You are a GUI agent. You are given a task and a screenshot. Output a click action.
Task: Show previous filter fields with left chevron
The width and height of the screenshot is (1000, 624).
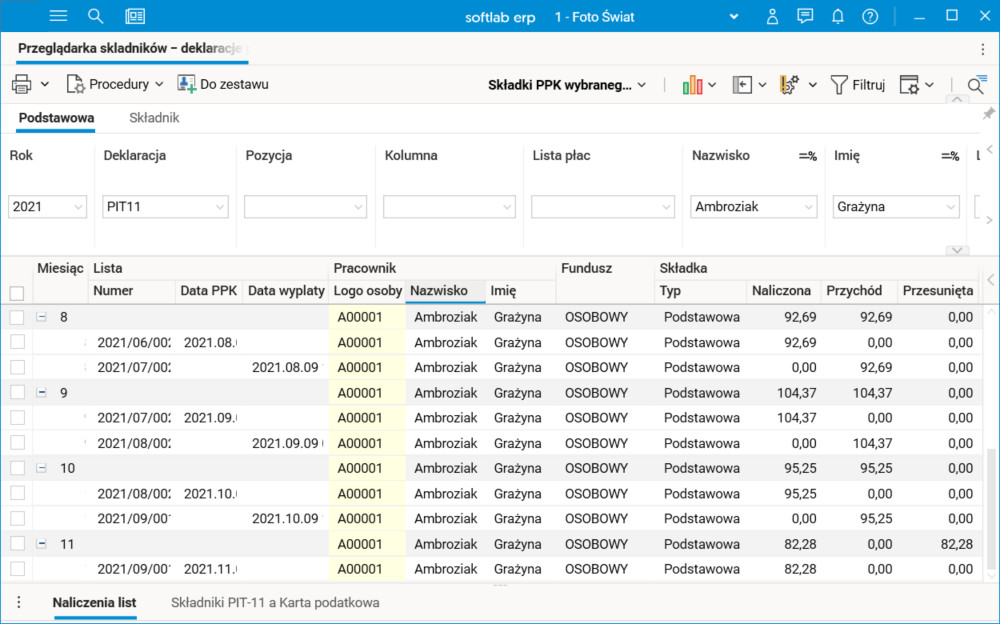point(990,149)
